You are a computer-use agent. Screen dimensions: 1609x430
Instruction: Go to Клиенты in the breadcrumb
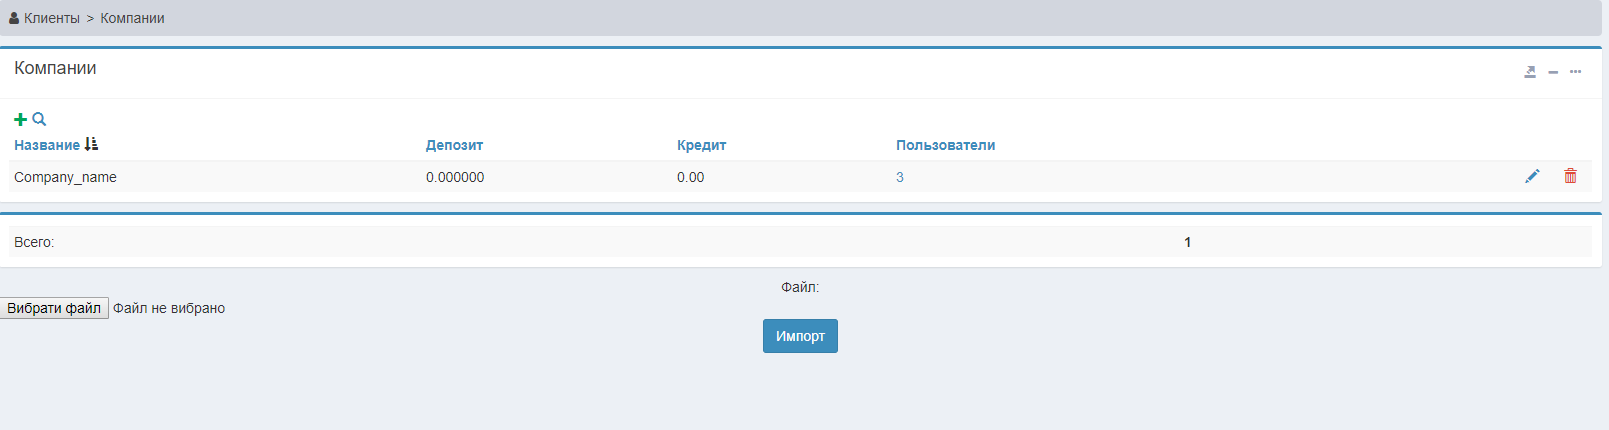(52, 18)
